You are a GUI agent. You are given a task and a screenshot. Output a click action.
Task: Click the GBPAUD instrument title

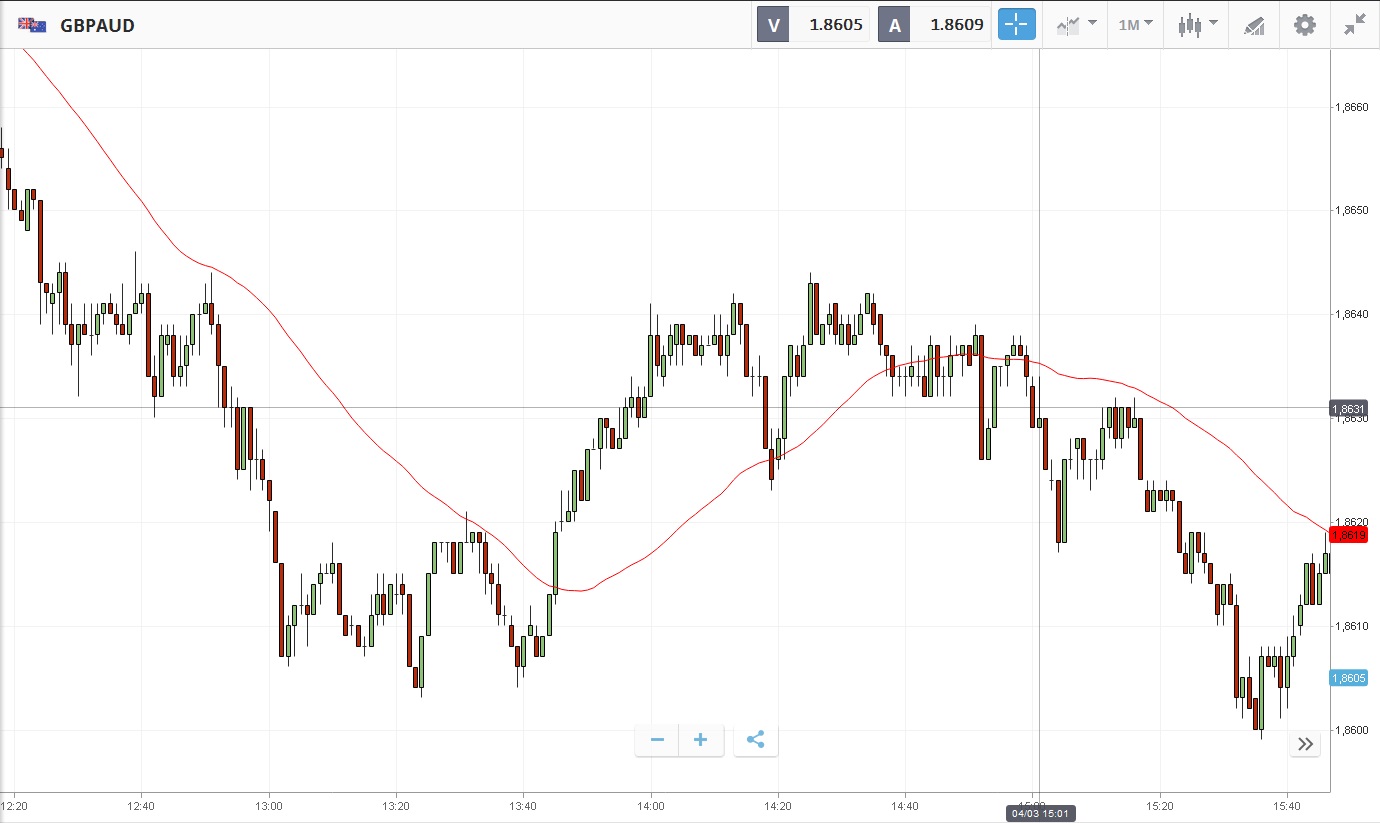pyautogui.click(x=98, y=25)
